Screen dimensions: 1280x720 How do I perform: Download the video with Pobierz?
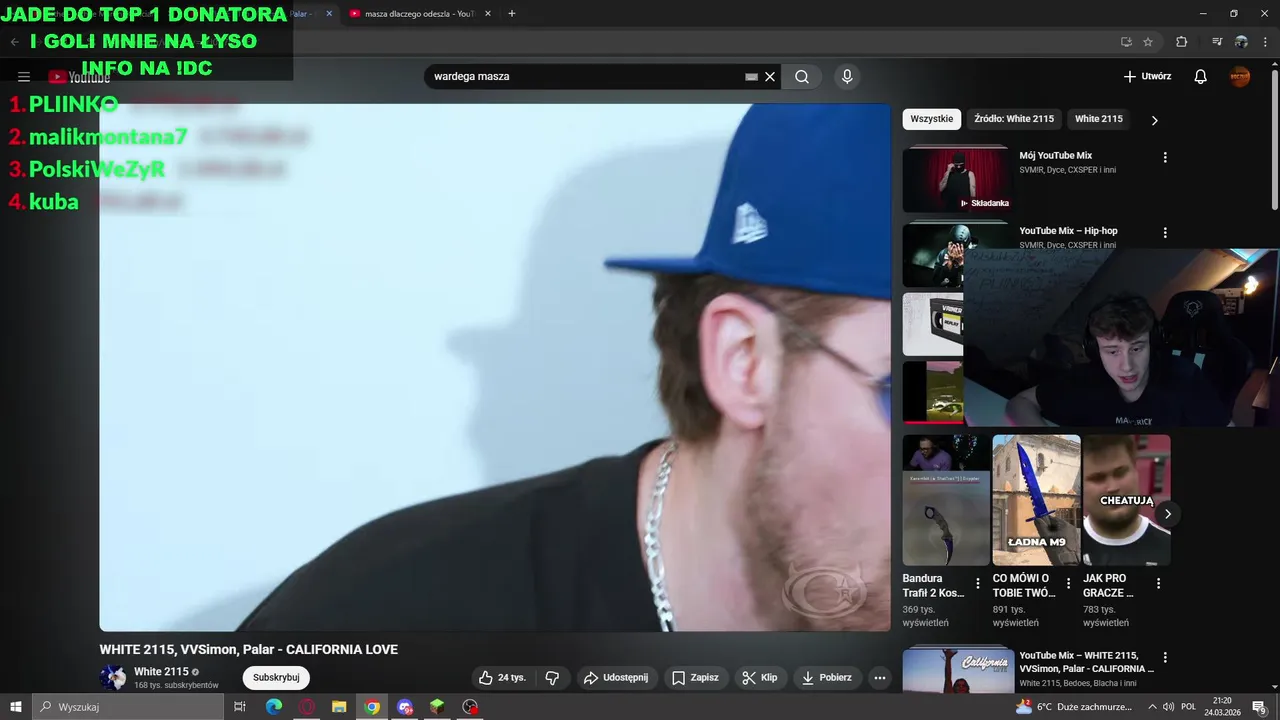(x=827, y=677)
